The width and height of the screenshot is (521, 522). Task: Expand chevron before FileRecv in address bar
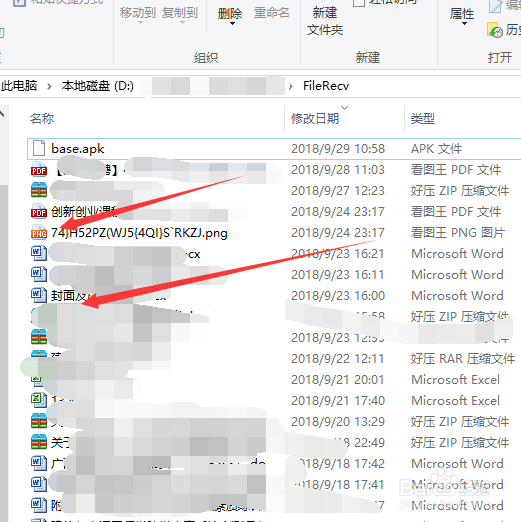coord(291,86)
